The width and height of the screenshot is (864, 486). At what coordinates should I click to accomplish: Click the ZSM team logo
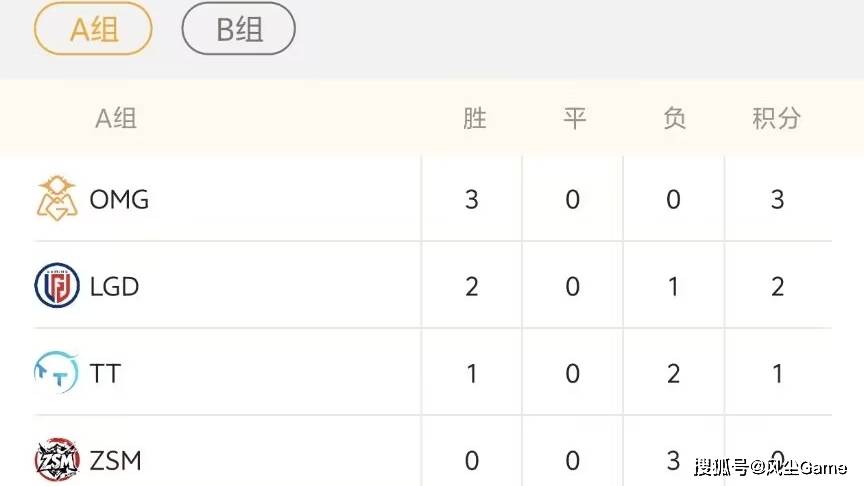coord(57,460)
